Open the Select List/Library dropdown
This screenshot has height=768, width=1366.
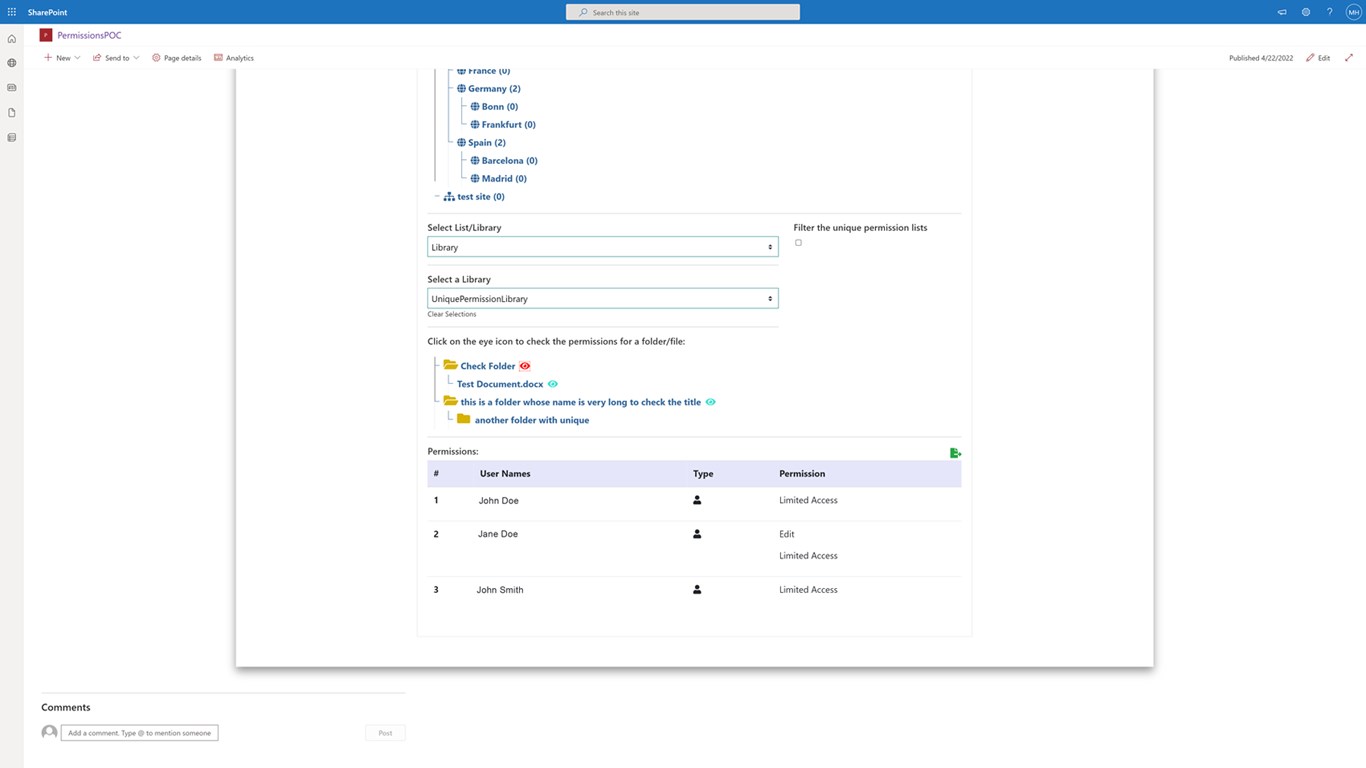[x=603, y=247]
